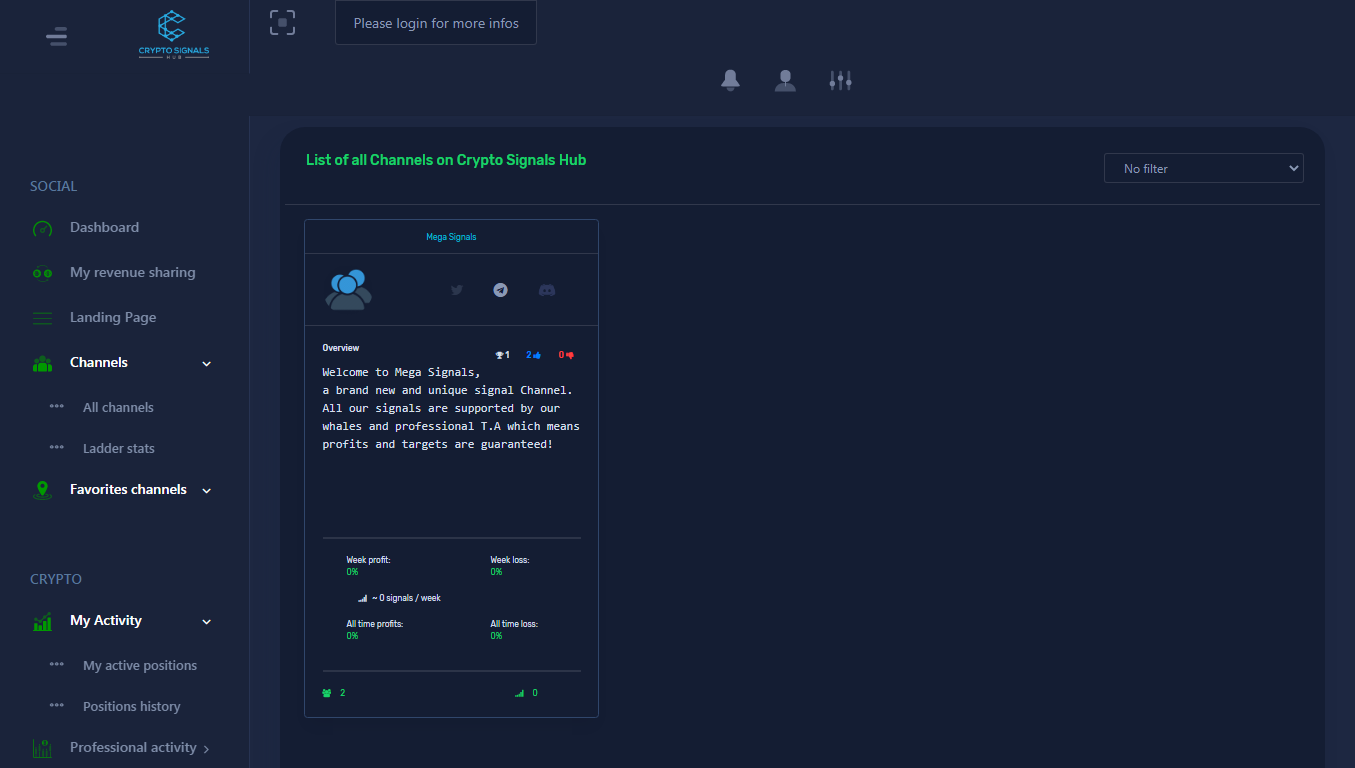The image size is (1355, 768).
Task: Expand the Favorites channels chevron
Action: point(207,491)
